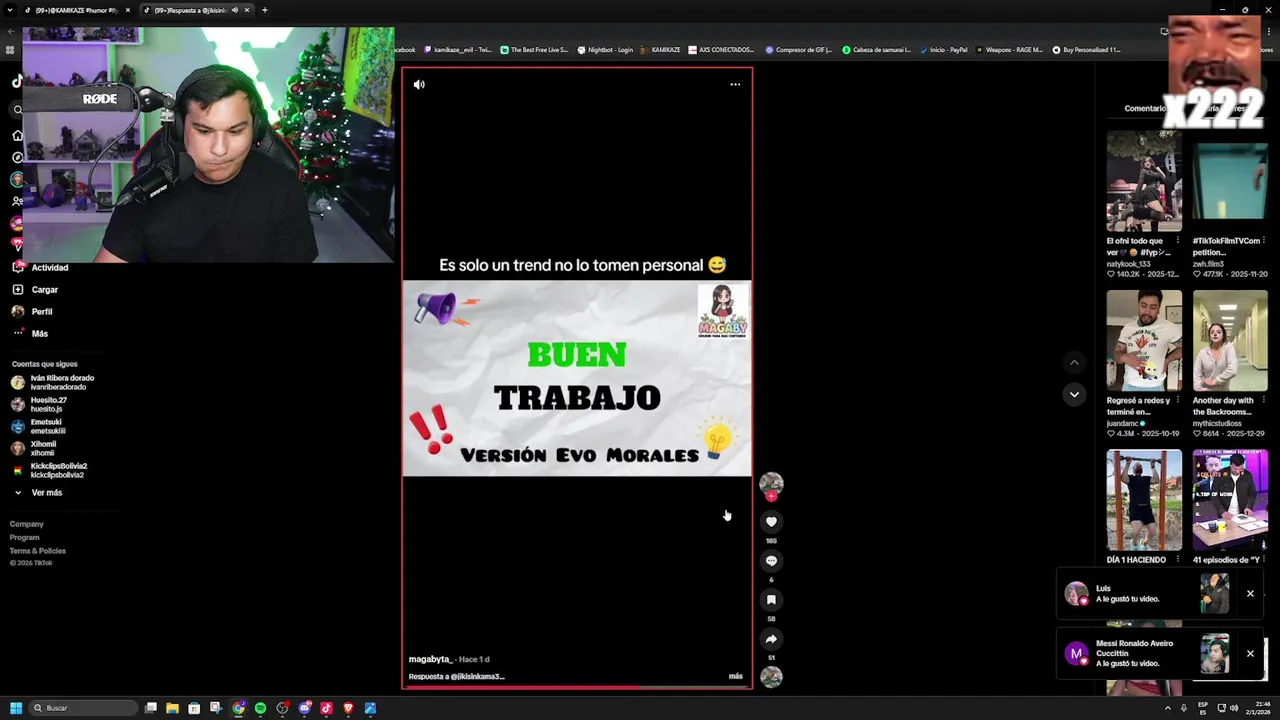This screenshot has height=720, width=1280.
Task: Open Terms & Policies footer link
Action: pyautogui.click(x=38, y=551)
